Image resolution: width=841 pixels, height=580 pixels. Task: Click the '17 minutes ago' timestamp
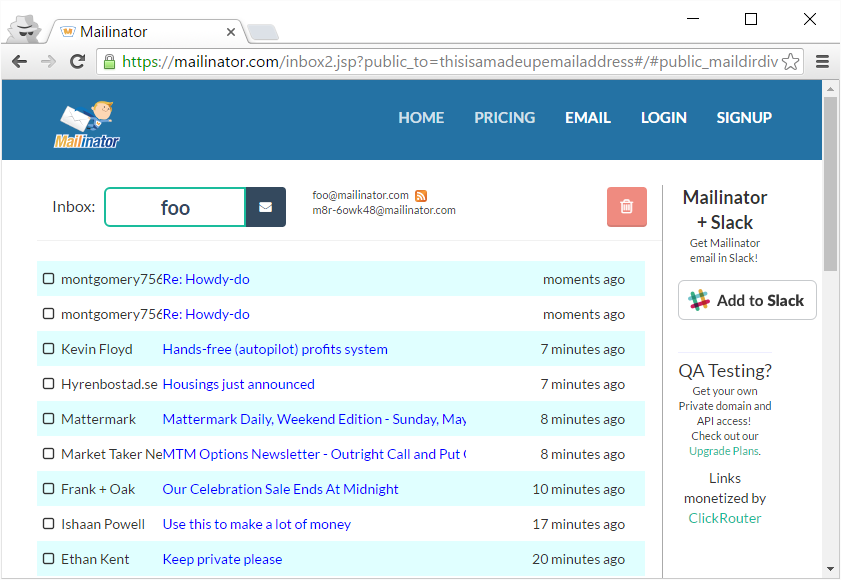pyautogui.click(x=579, y=524)
